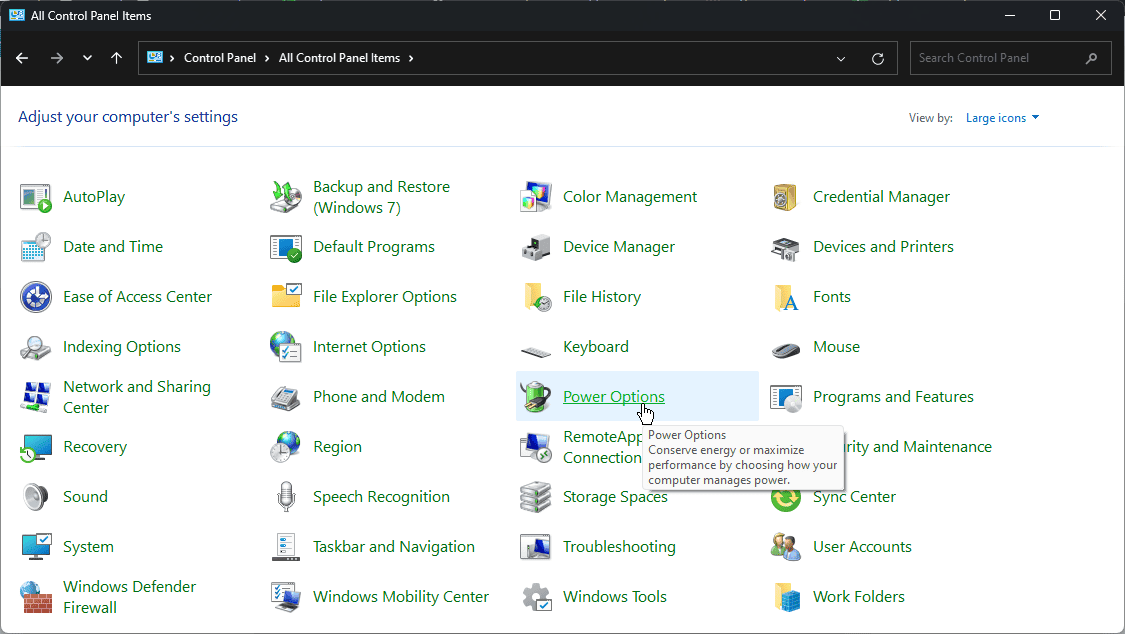The width and height of the screenshot is (1125, 634).
Task: Go back with the back arrow
Action: tap(22, 58)
